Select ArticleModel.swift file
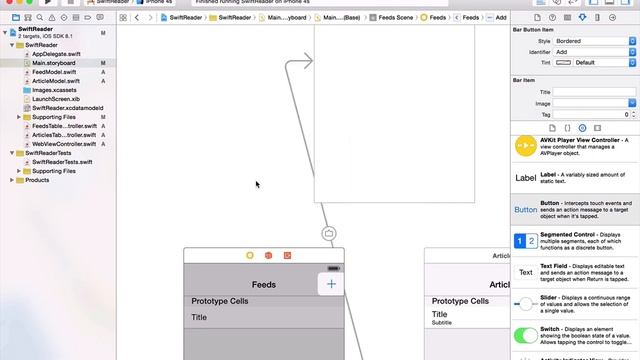Screen dimensions: 640x360 [56, 81]
